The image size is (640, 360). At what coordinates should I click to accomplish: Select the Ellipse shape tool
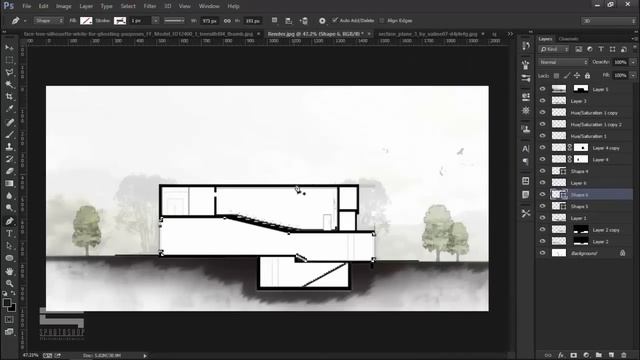[9, 258]
